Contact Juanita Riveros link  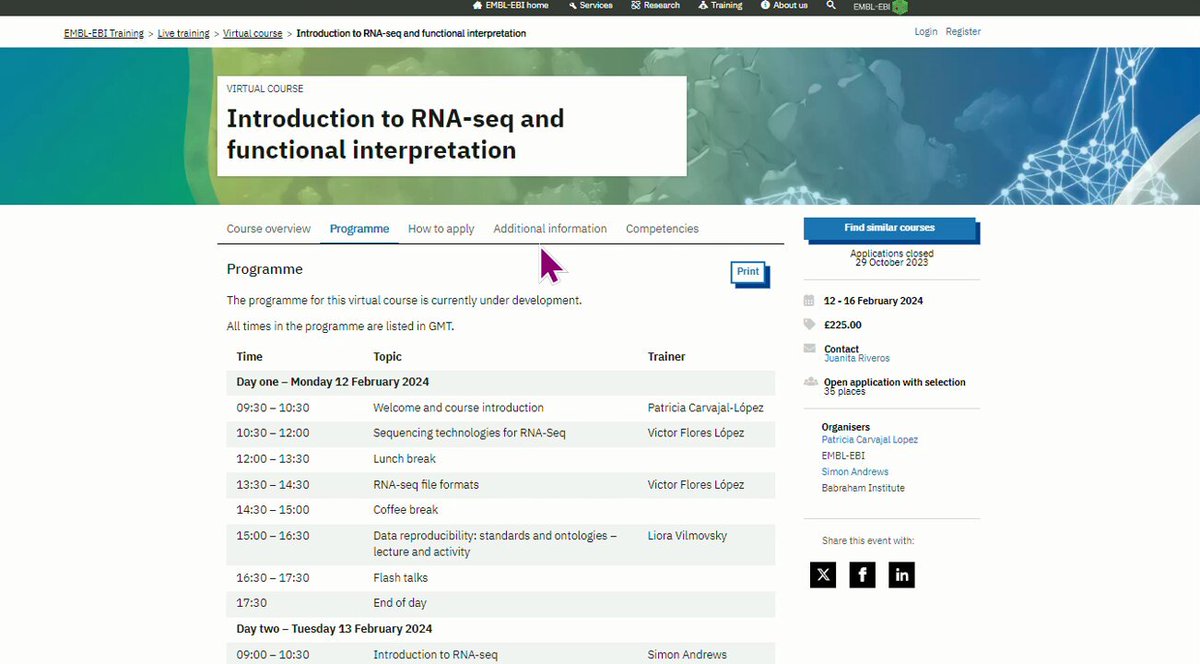(857, 358)
